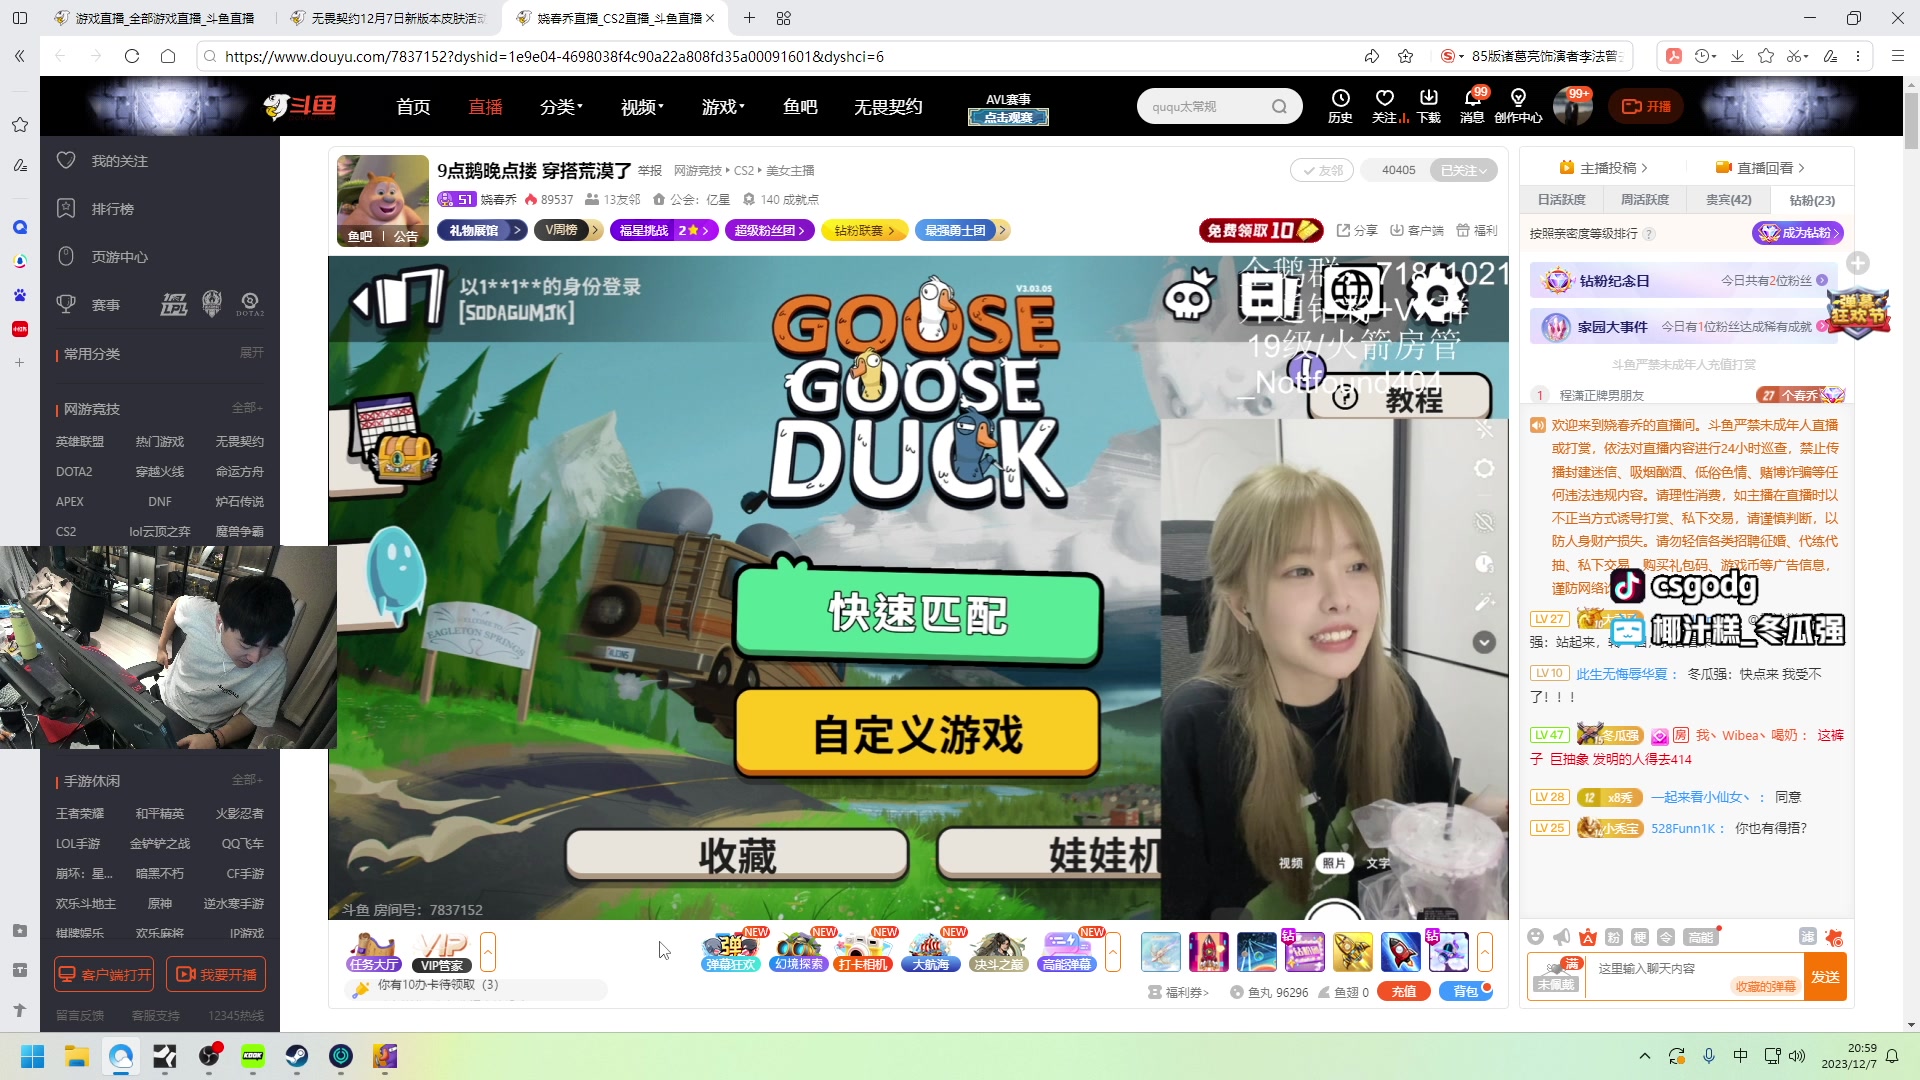Open the 创作中心 lightbulb icon
This screenshot has width=1920, height=1080.
[1518, 105]
